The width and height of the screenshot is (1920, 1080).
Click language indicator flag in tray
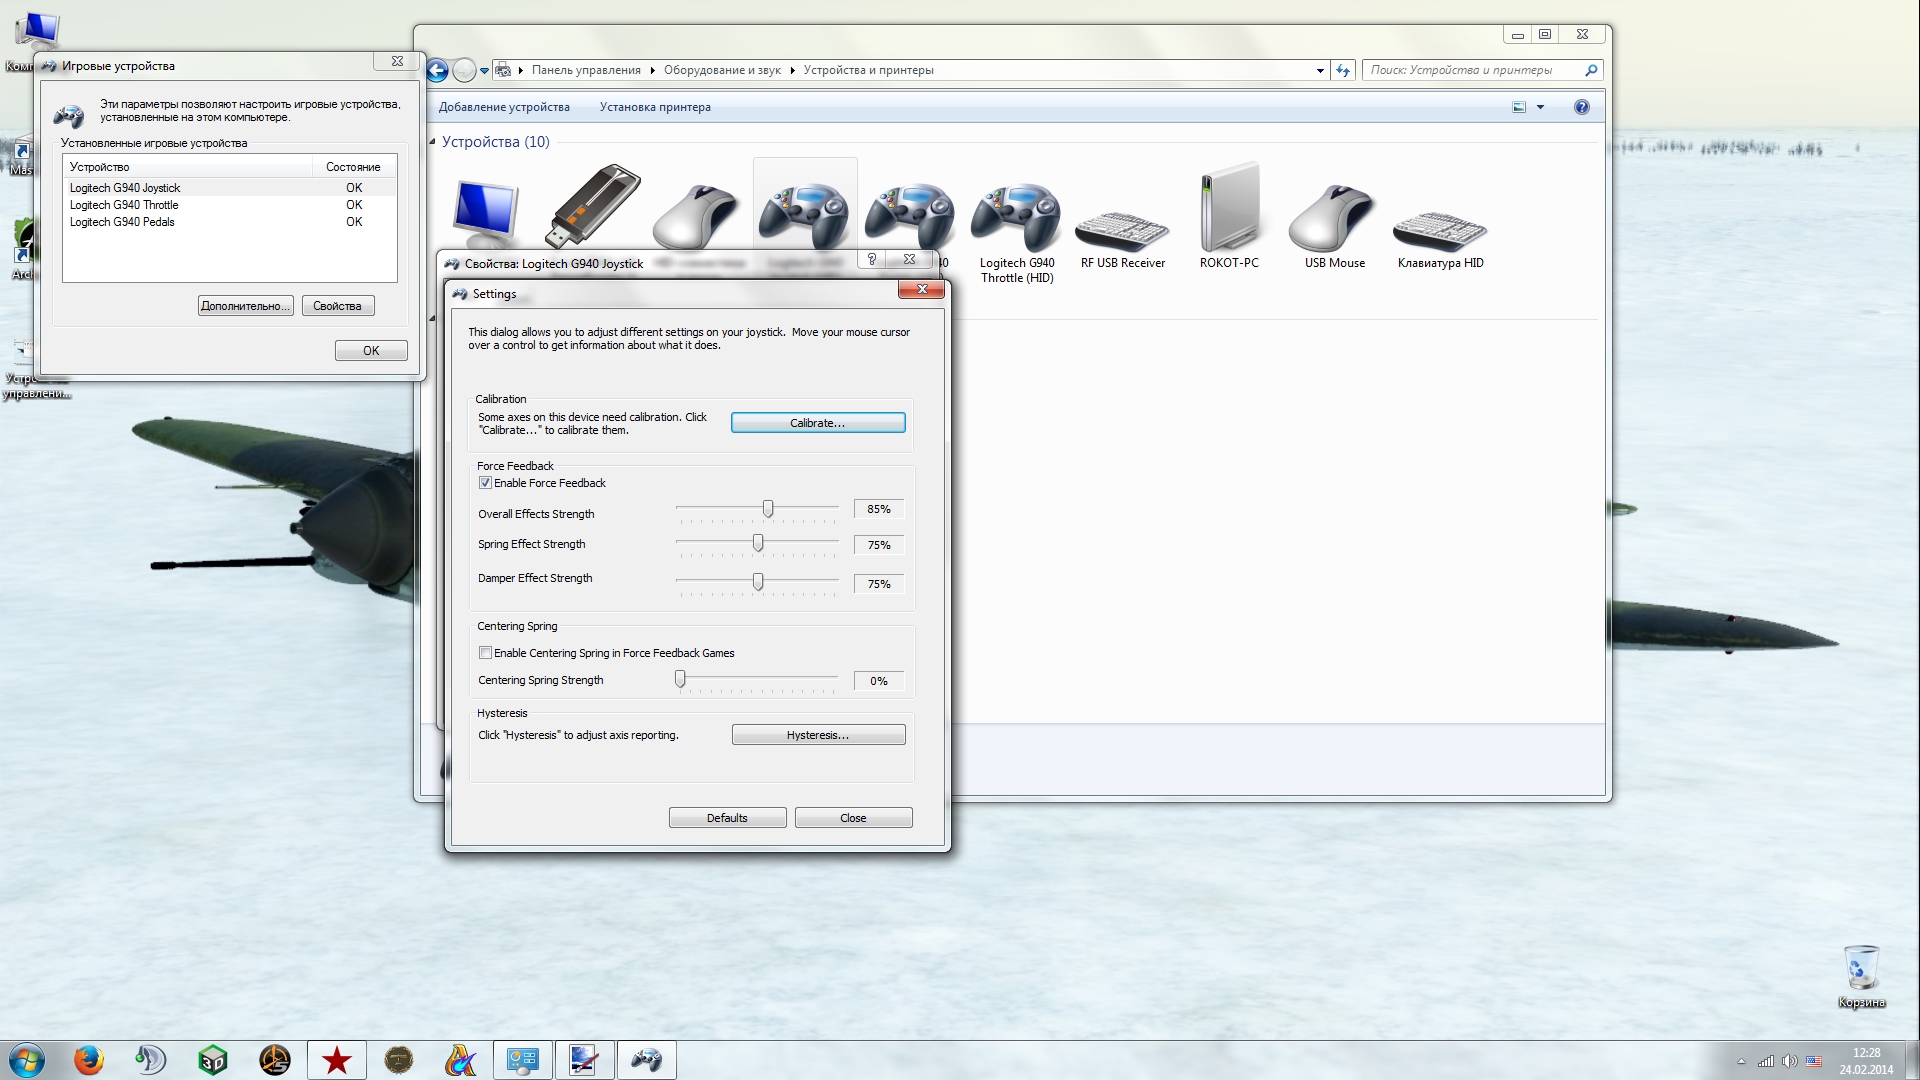coord(1813,1061)
